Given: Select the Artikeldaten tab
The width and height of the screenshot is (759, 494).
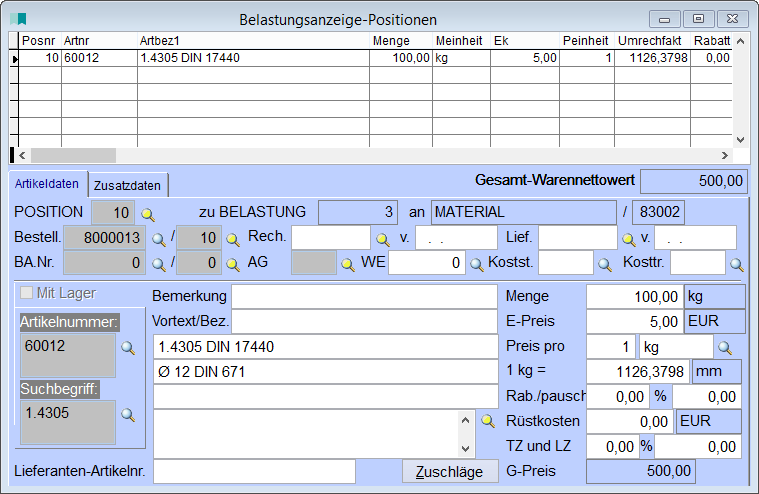Looking at the screenshot, I should 47,184.
